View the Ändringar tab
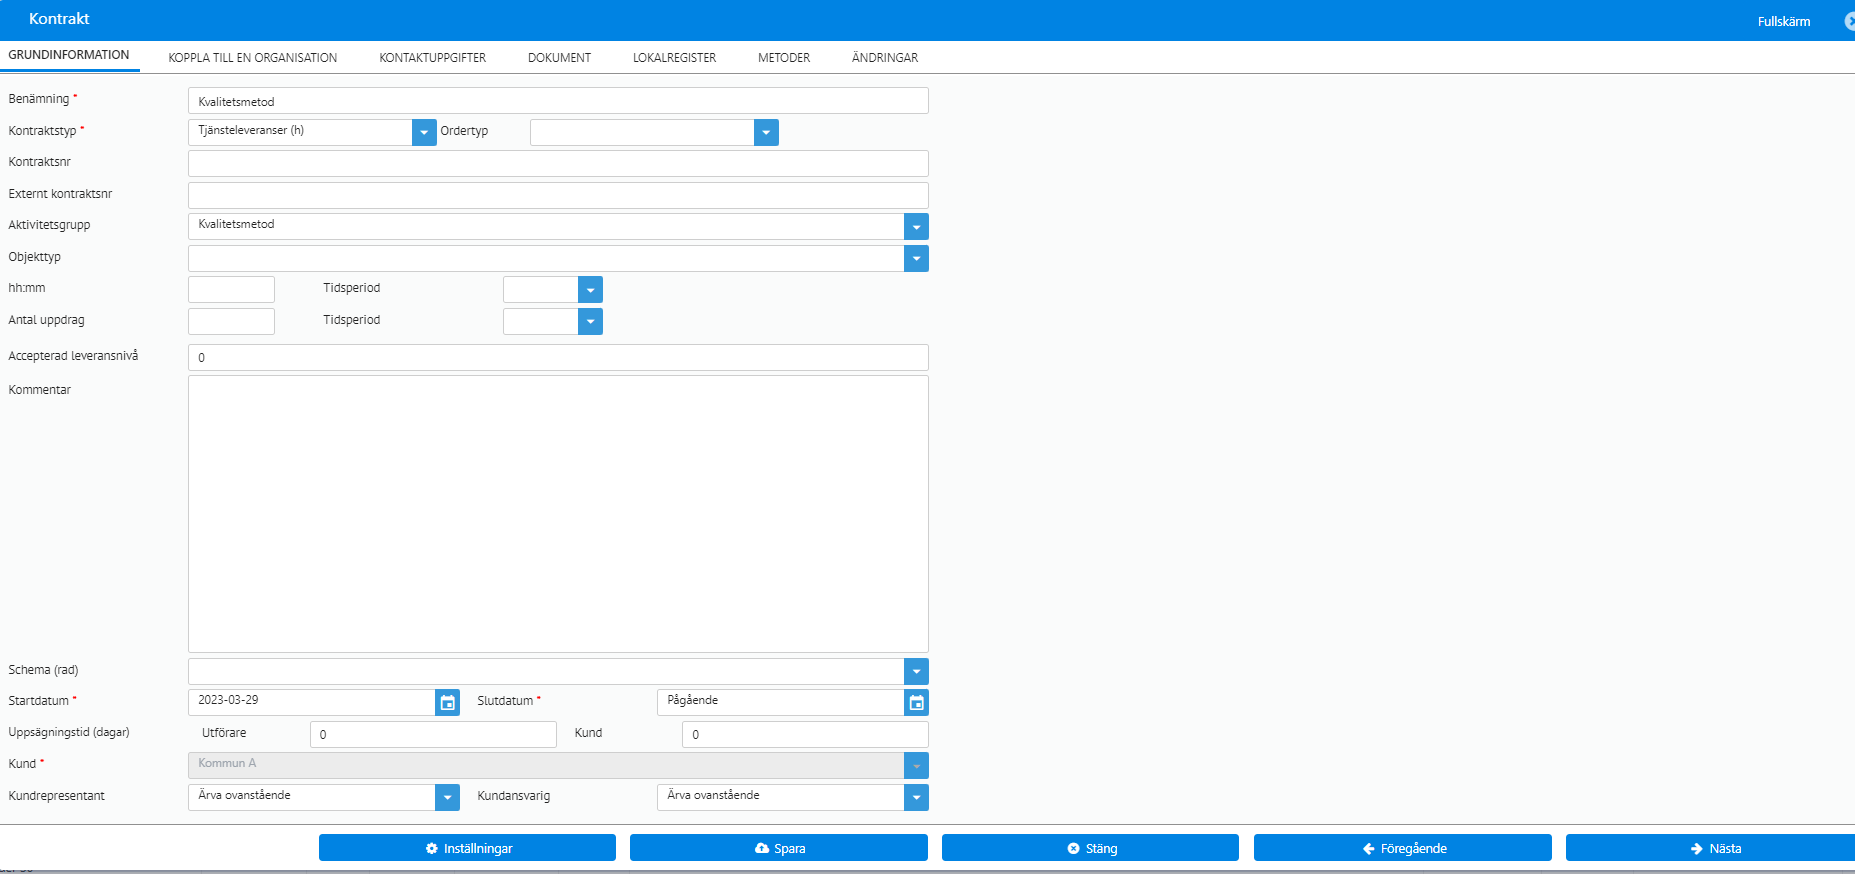 pos(885,58)
